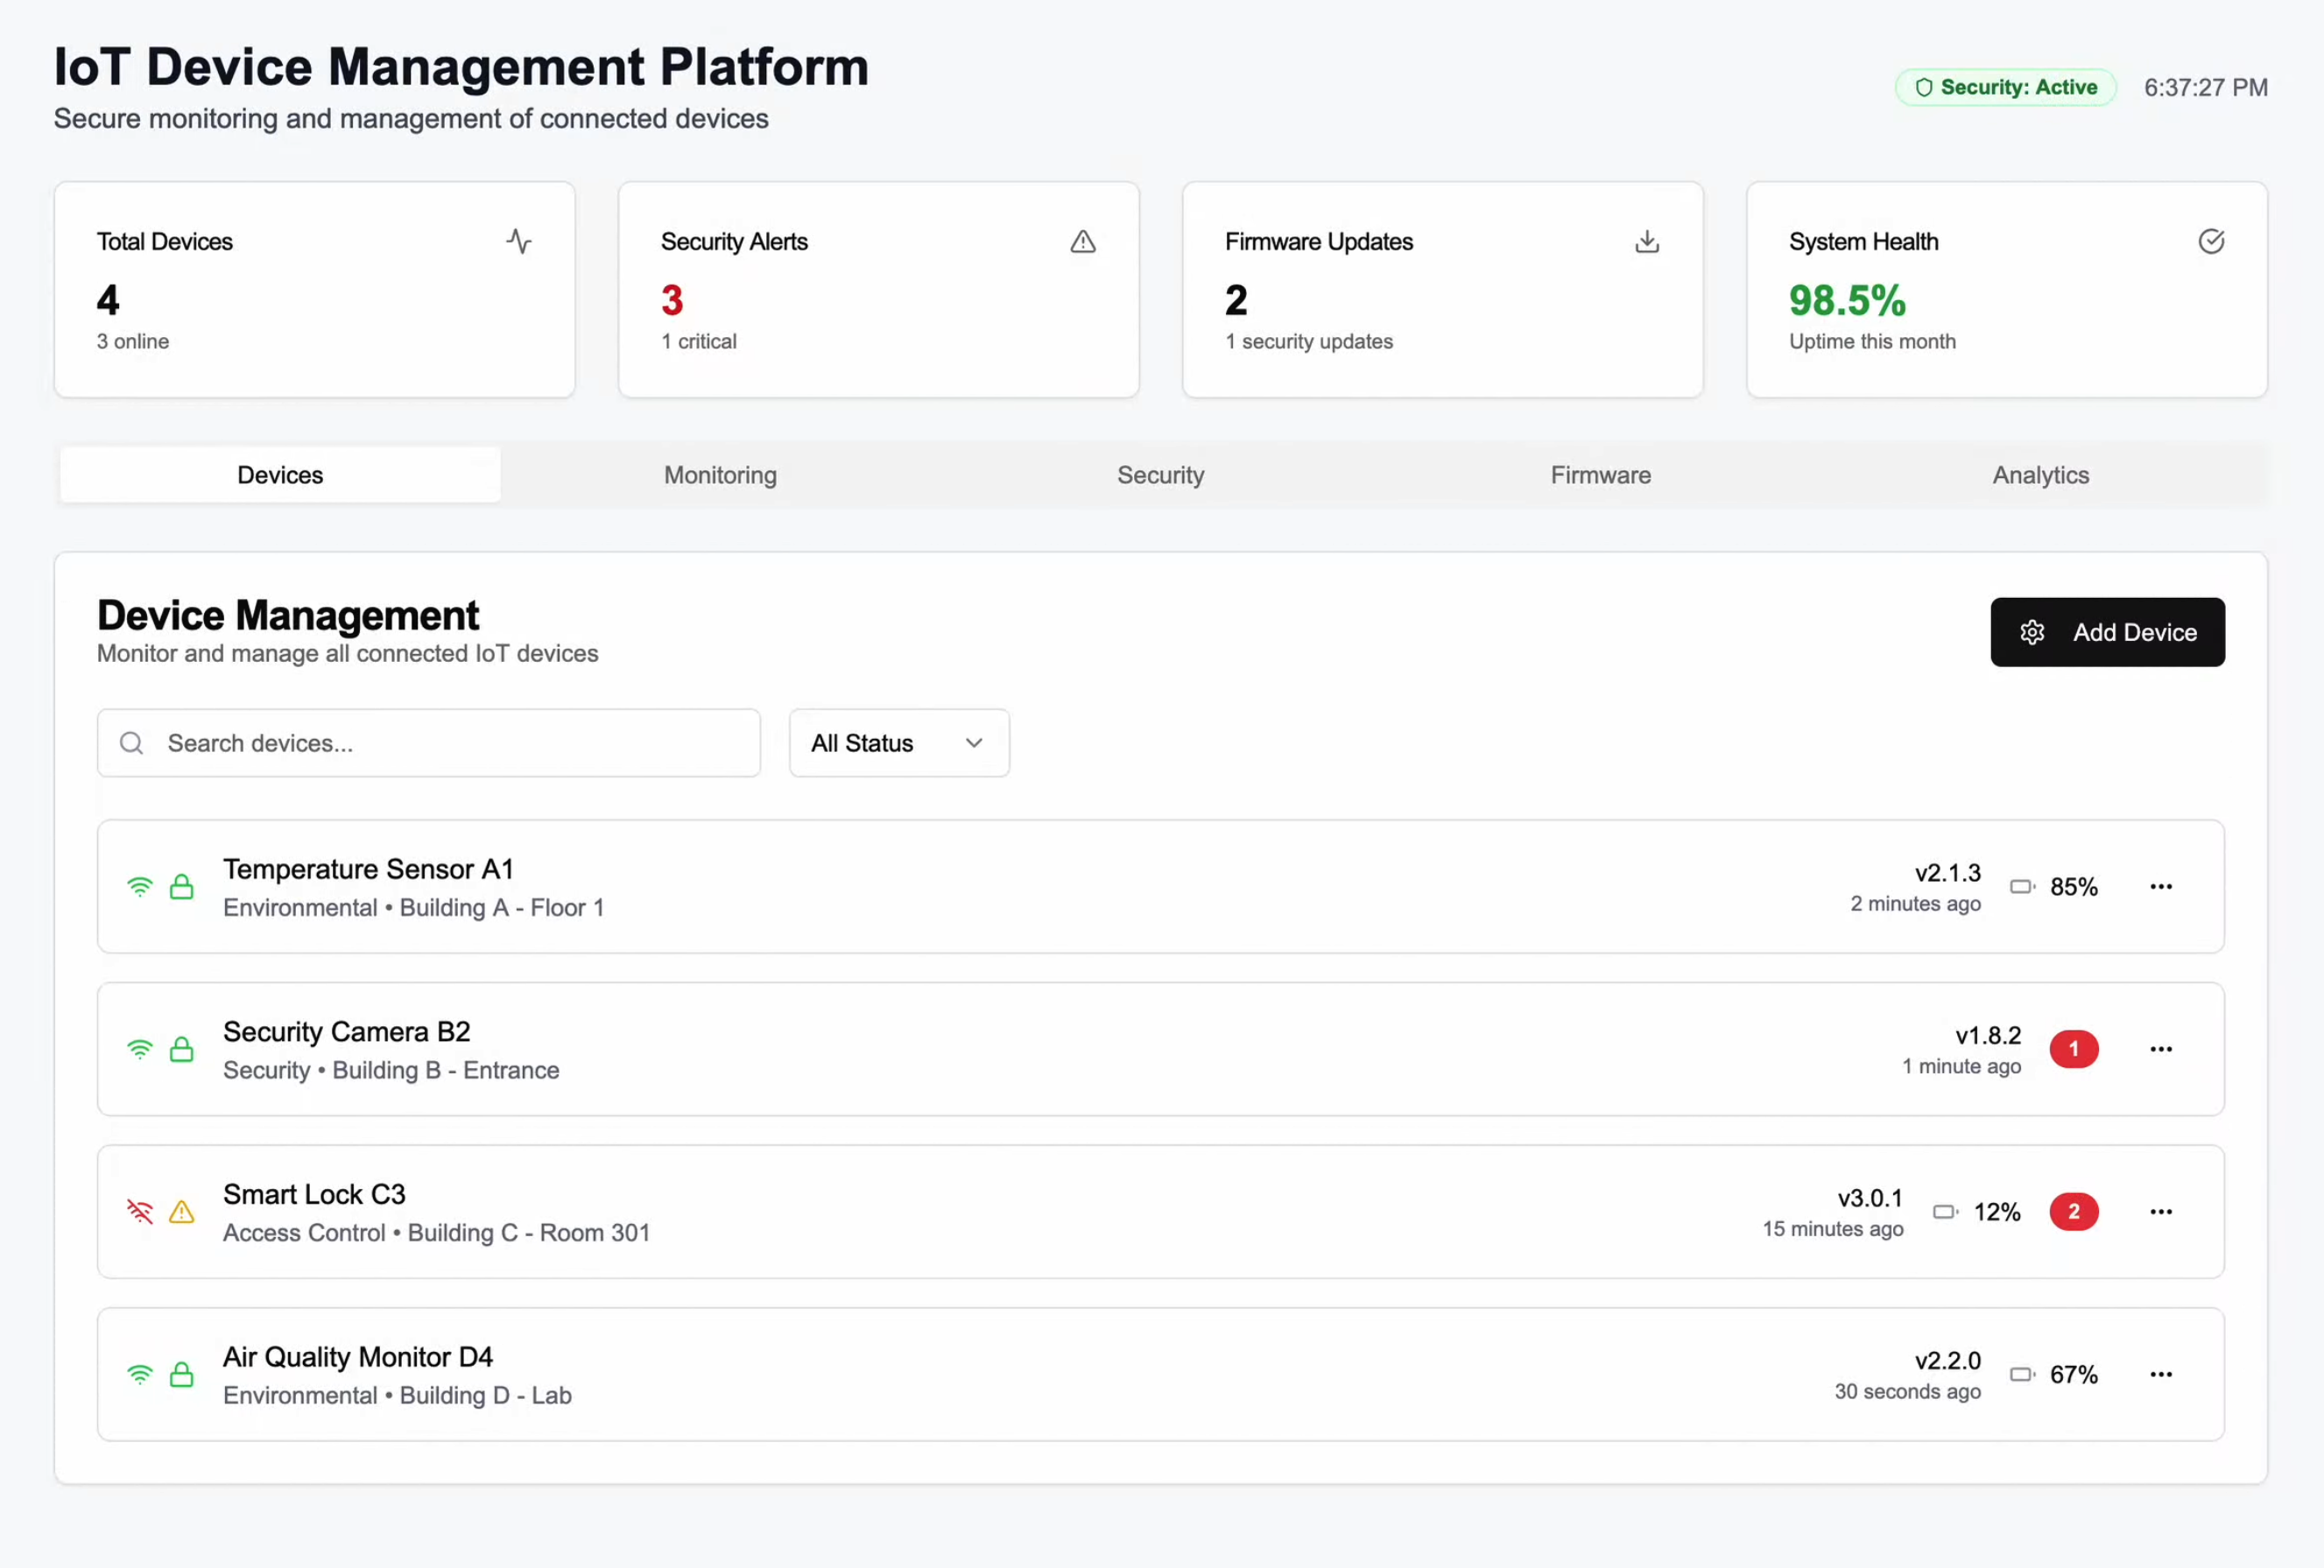Open the options menu for Security Camera B2
The width and height of the screenshot is (2324, 1568).
coord(2161,1049)
